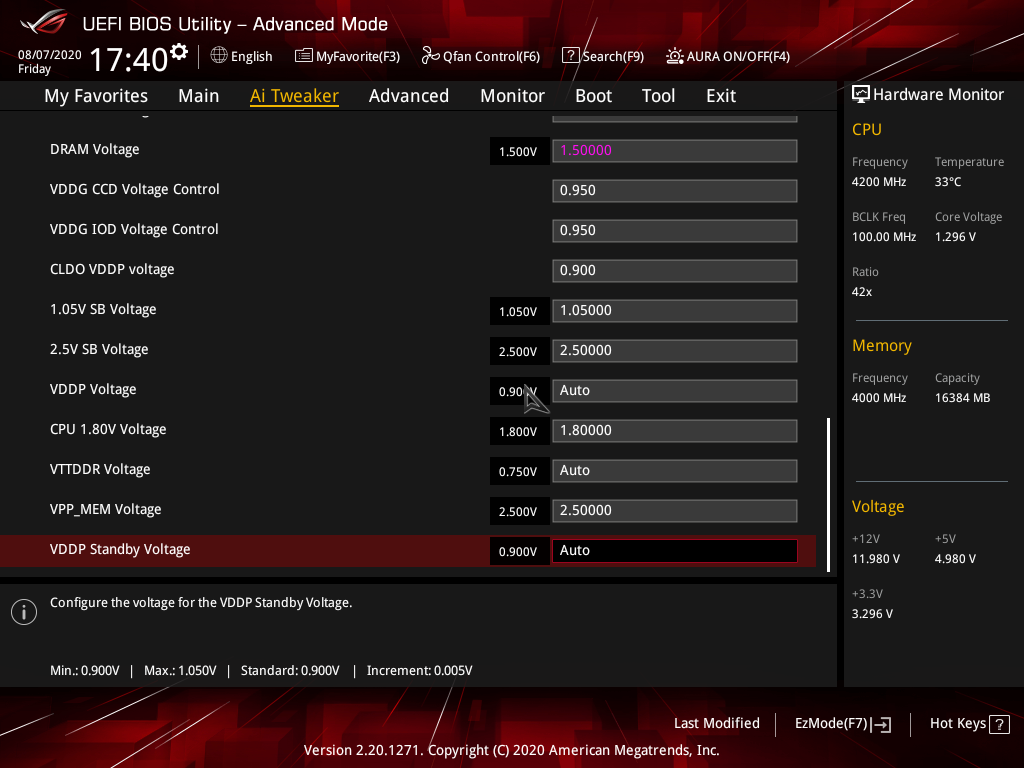
Task: Go to the Advanced tab
Action: [409, 96]
